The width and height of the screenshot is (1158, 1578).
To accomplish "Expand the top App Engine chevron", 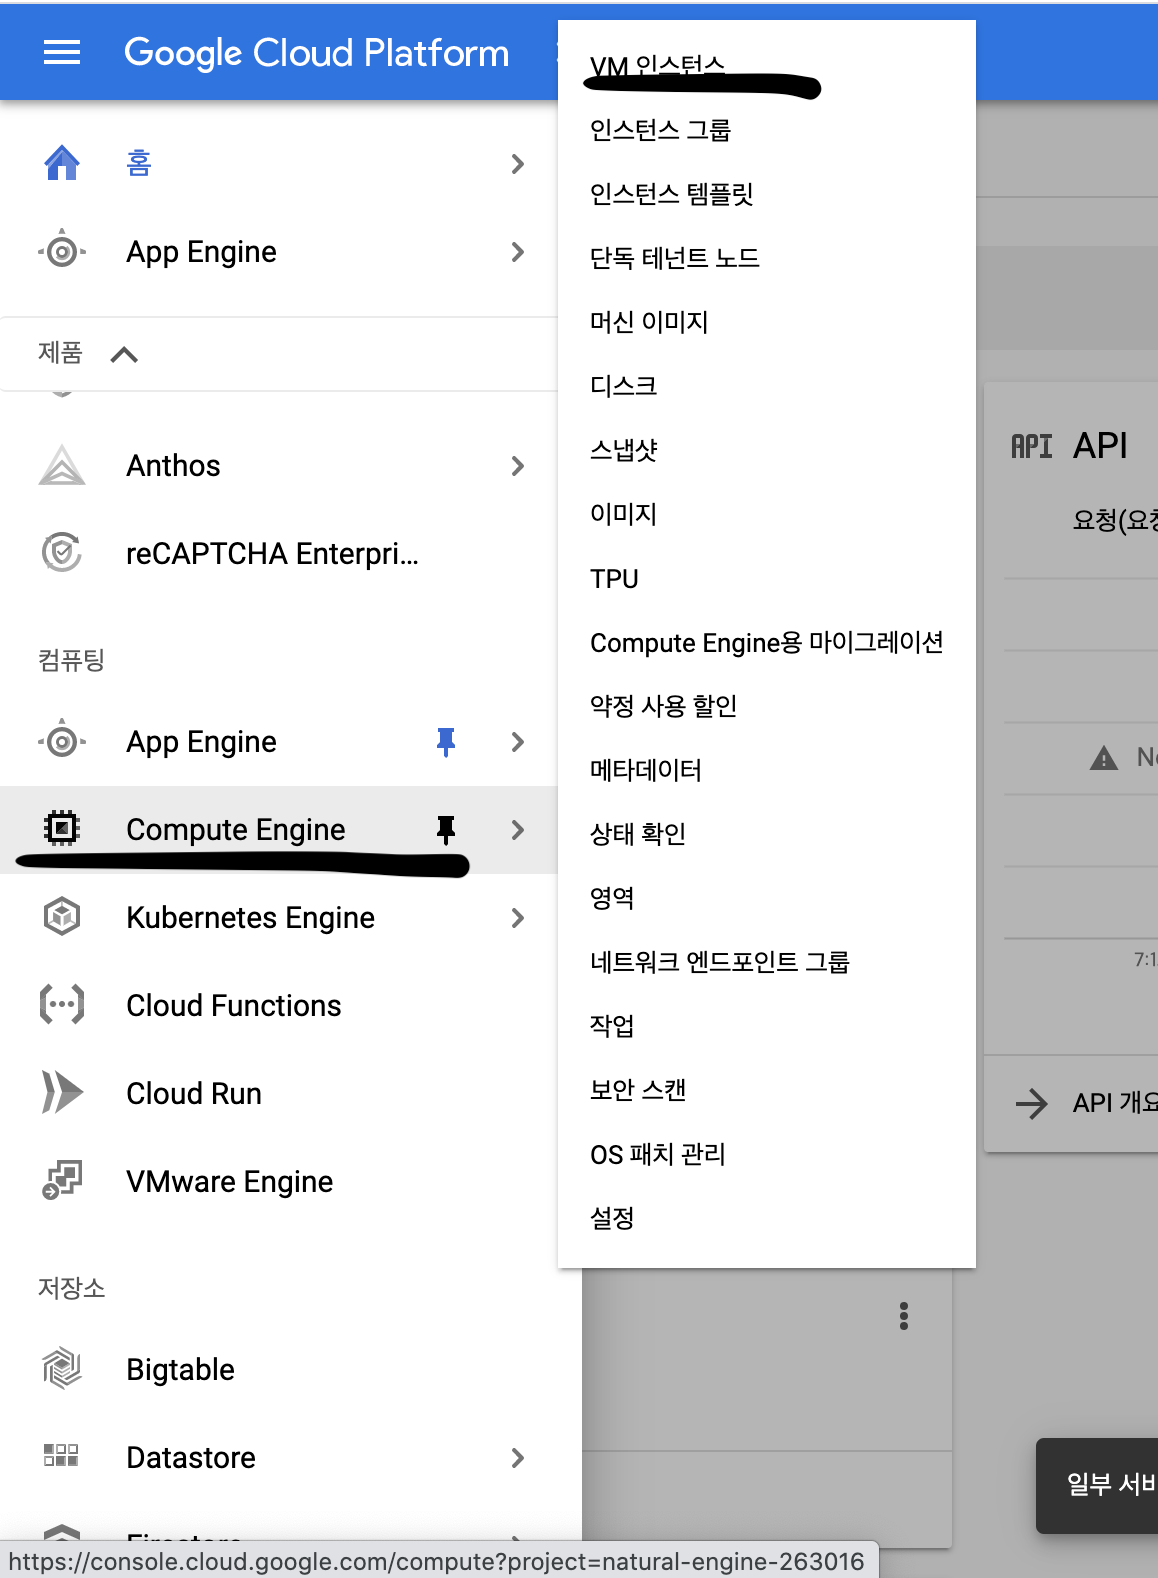I will tap(517, 252).
